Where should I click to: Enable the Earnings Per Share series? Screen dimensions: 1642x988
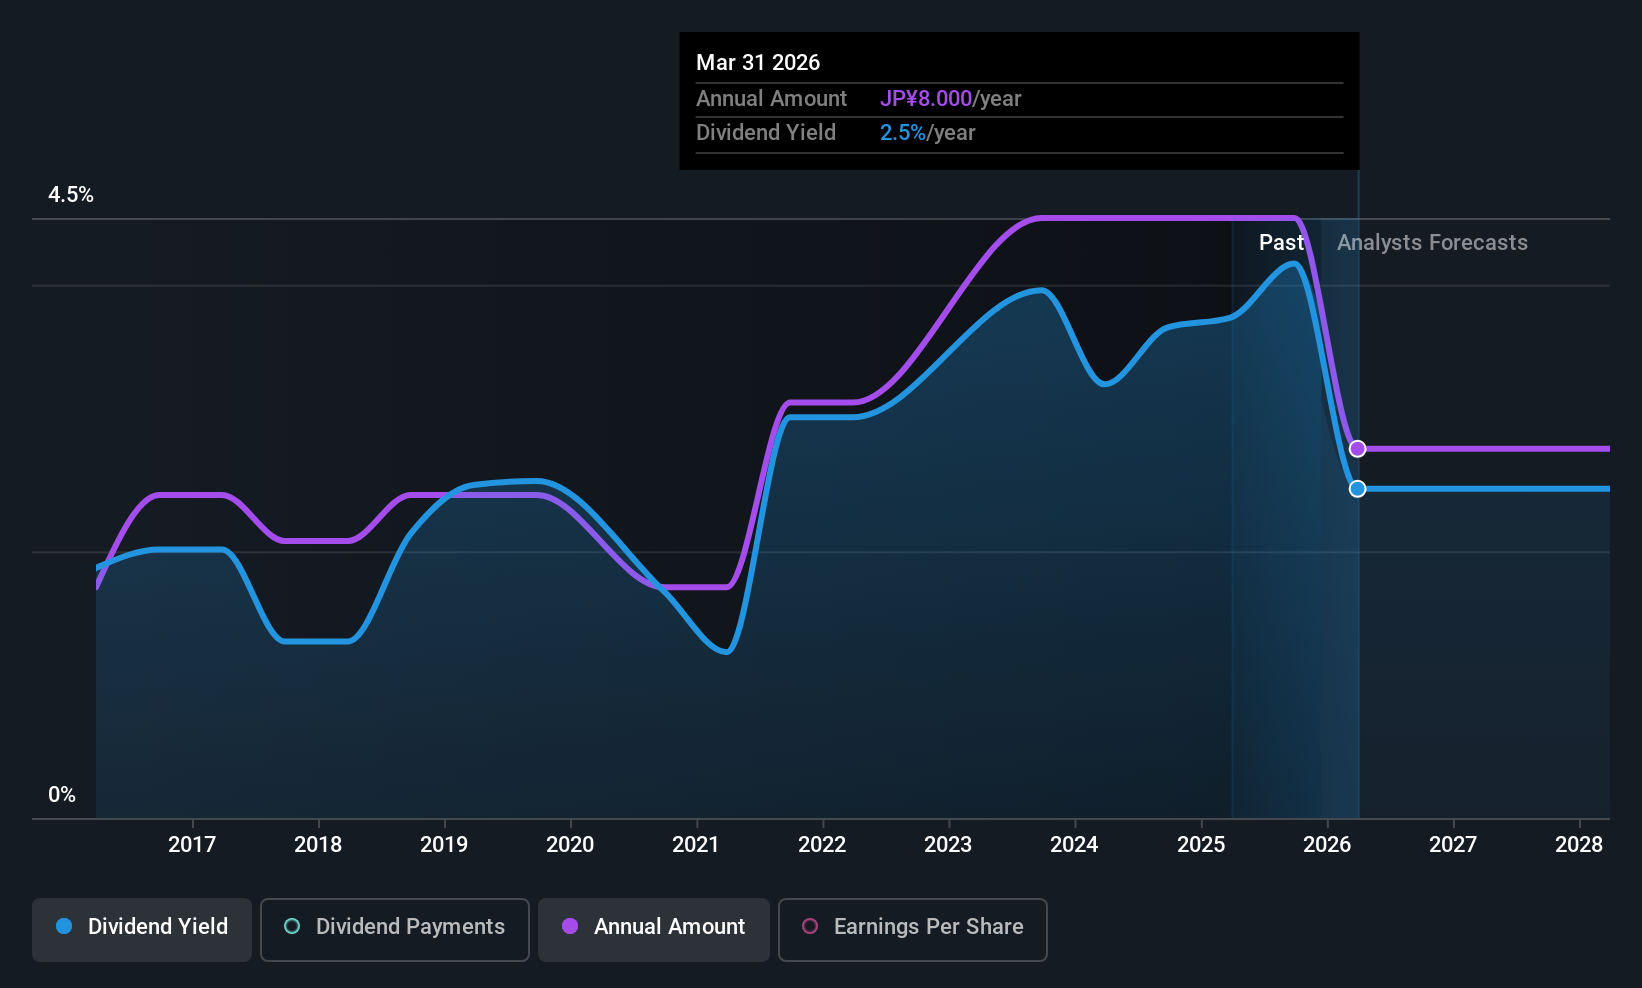(913, 930)
